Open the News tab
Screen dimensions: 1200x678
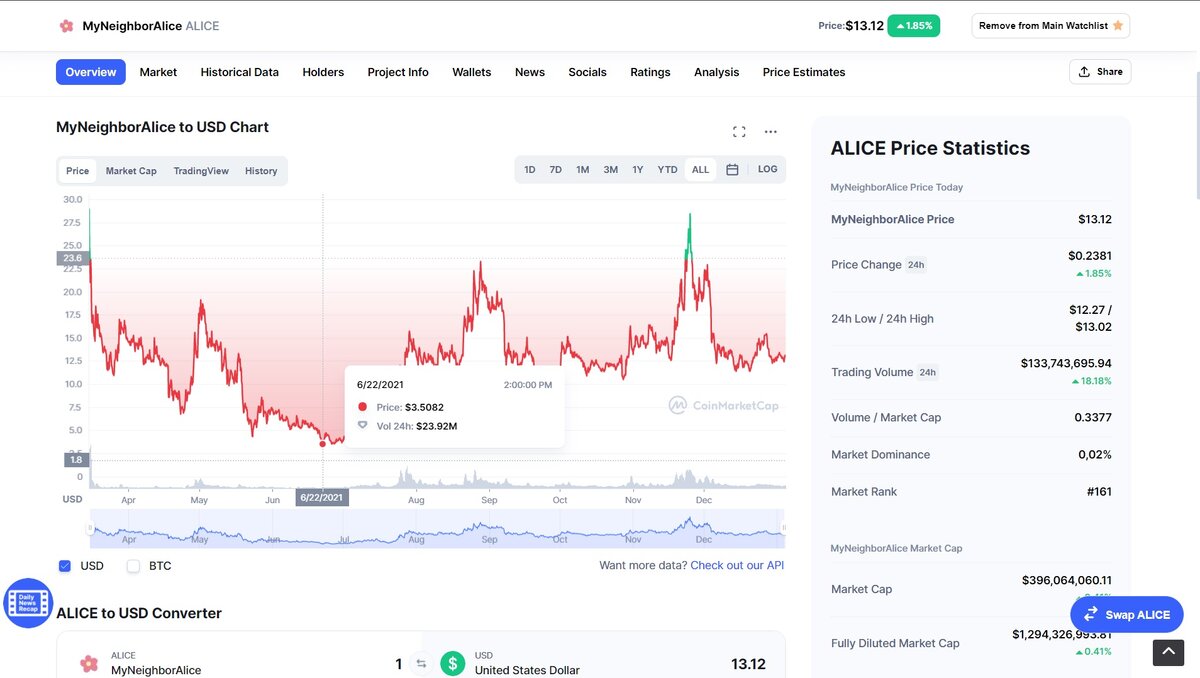pos(530,72)
